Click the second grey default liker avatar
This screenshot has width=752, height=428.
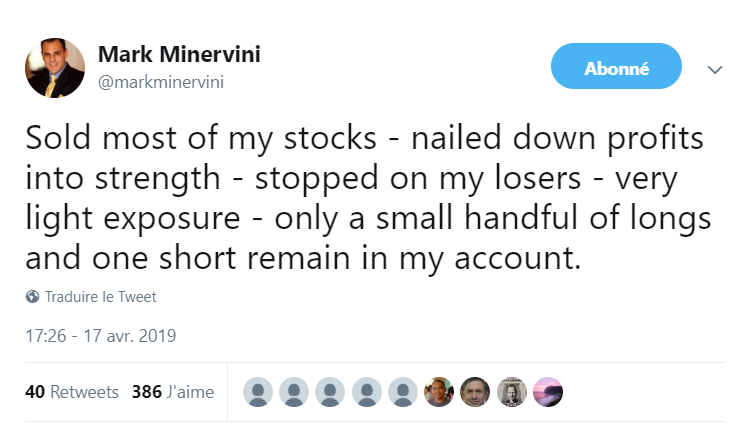tap(295, 392)
